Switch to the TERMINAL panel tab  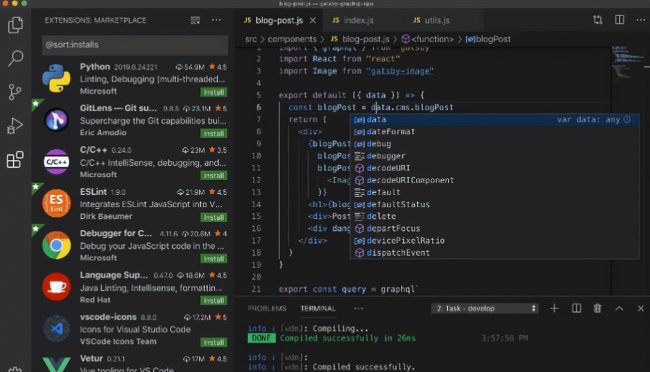click(318, 309)
